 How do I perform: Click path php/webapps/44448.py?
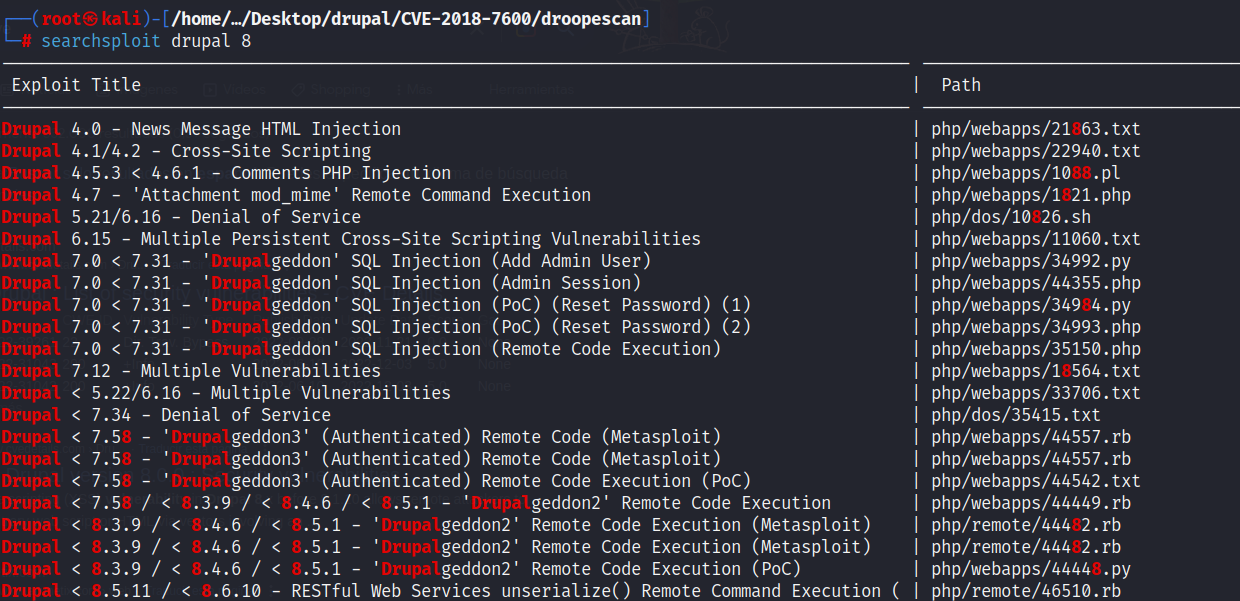coord(1031,569)
